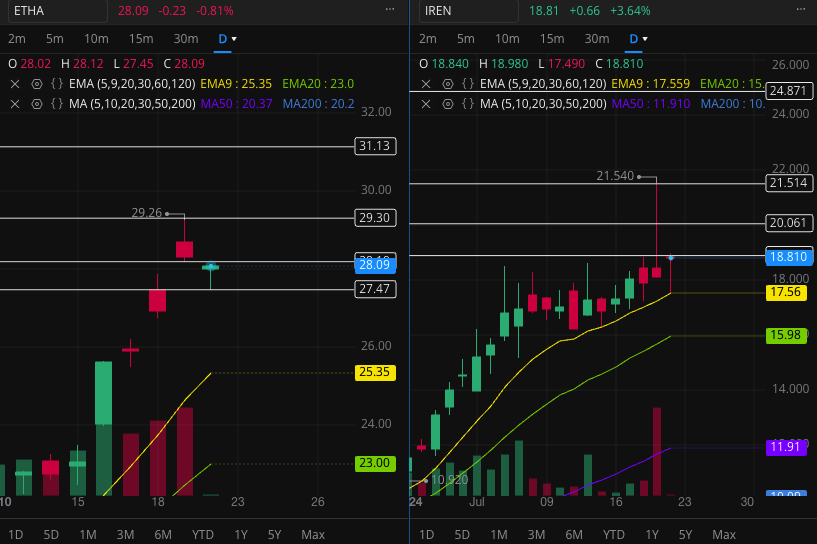The image size is (817, 544).
Task: Select 10m interval on ETHA chart
Action: pyautogui.click(x=96, y=39)
